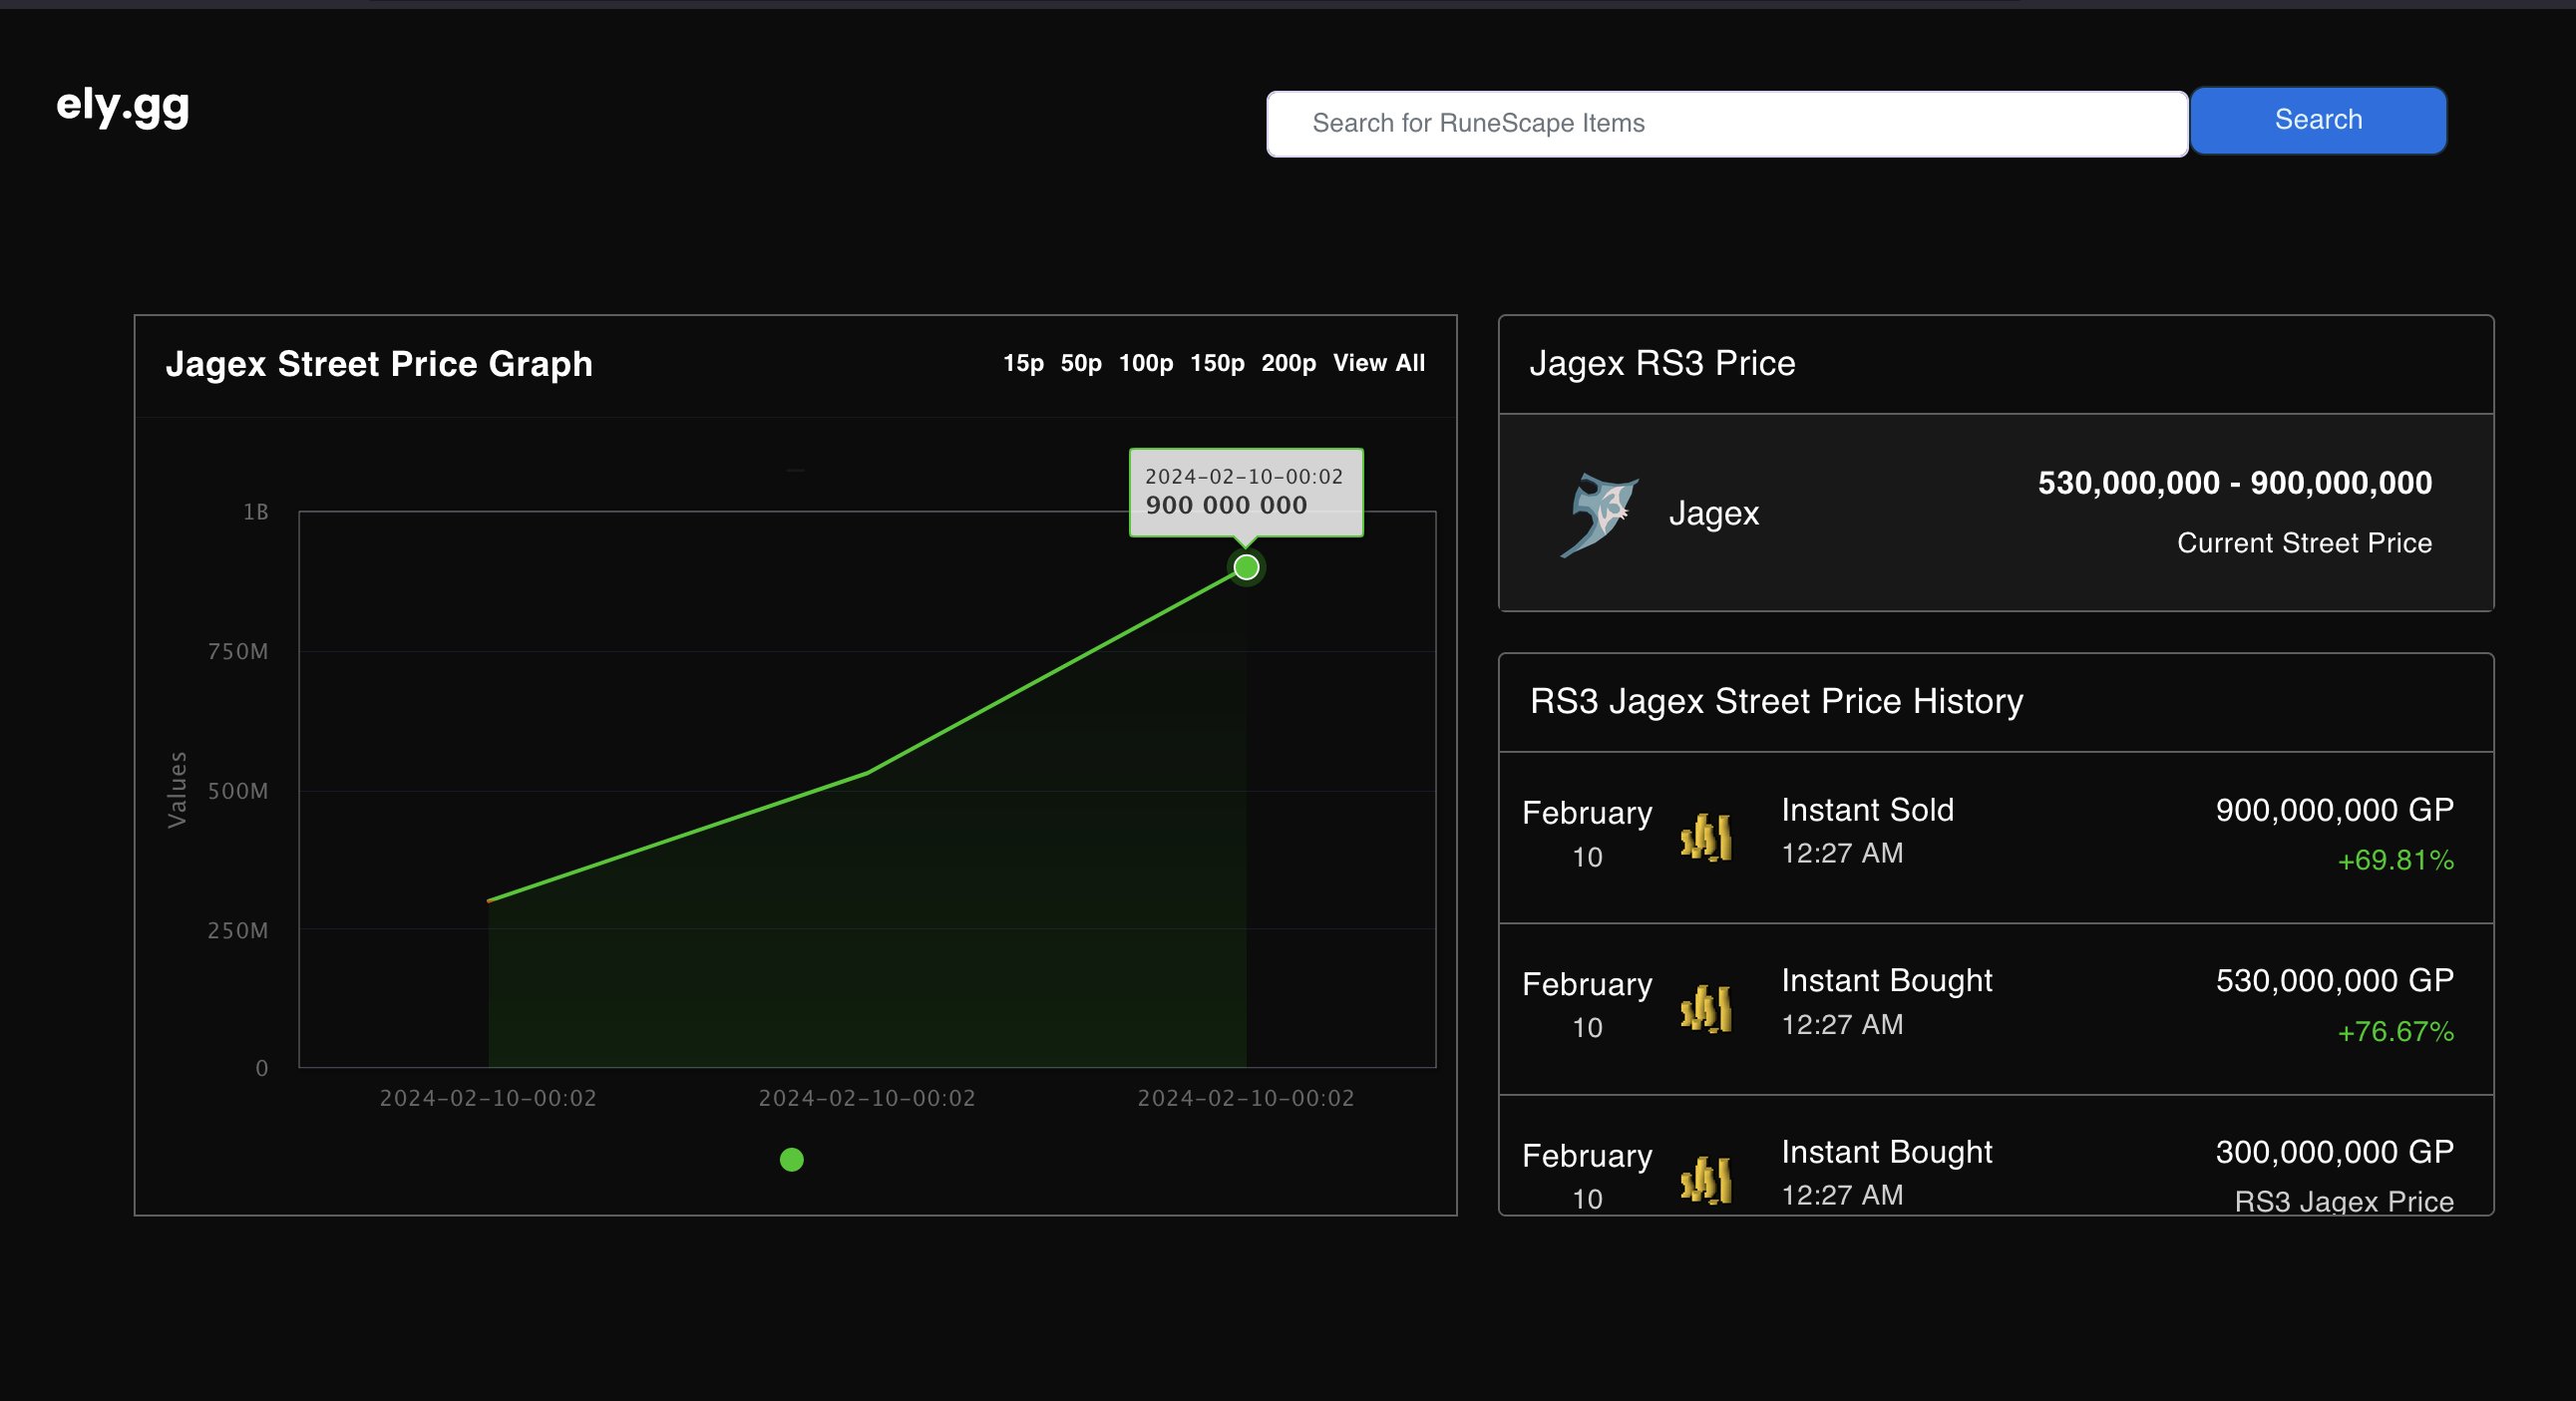Viewport: 2576px width, 1401px height.
Task: Choose View All graph range
Action: 1379,363
